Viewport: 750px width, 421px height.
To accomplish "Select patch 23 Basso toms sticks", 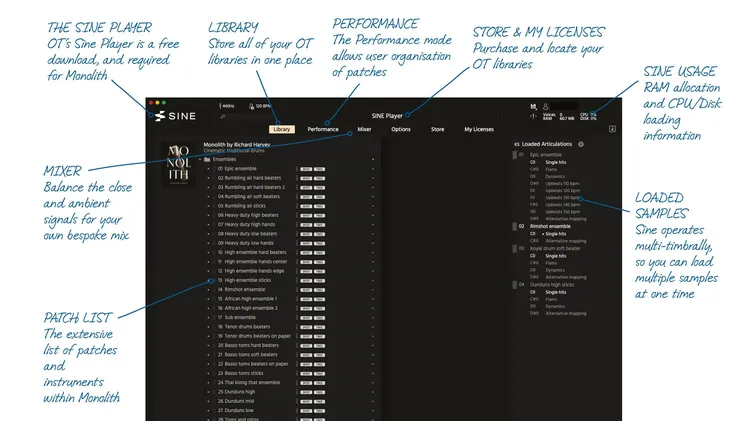I will pos(241,373).
